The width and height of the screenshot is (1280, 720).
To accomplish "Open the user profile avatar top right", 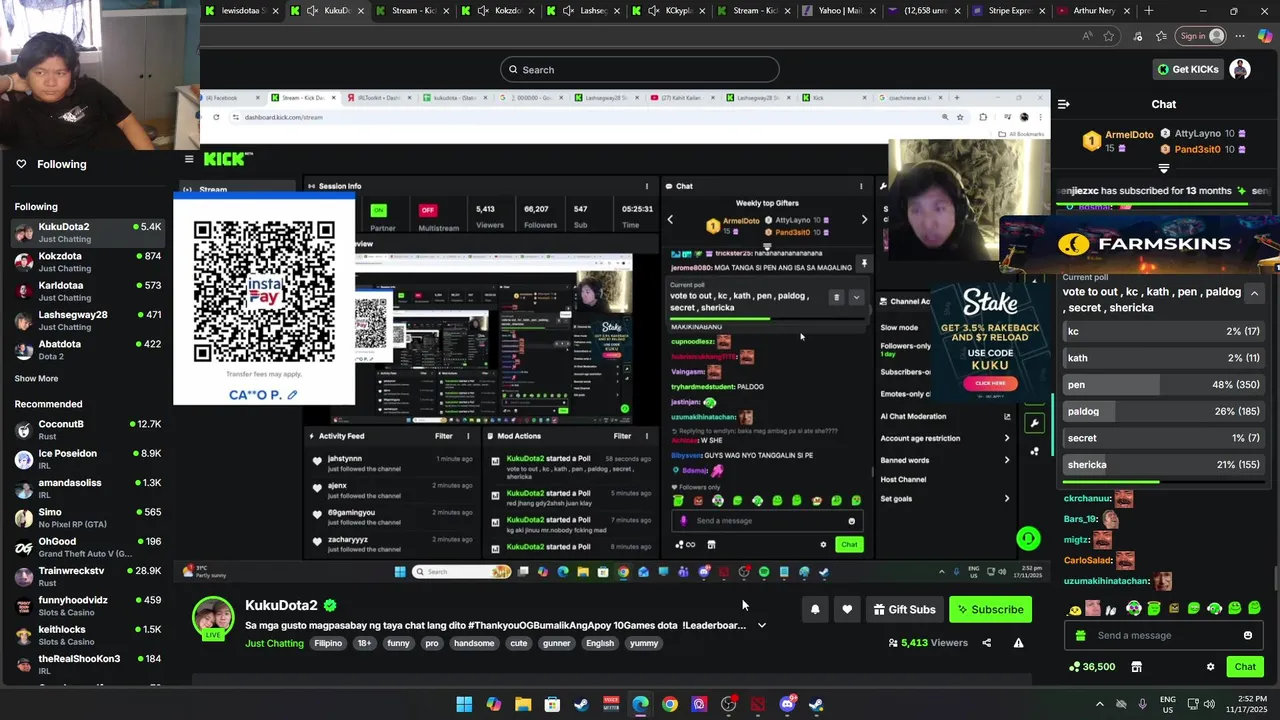I will [1240, 69].
